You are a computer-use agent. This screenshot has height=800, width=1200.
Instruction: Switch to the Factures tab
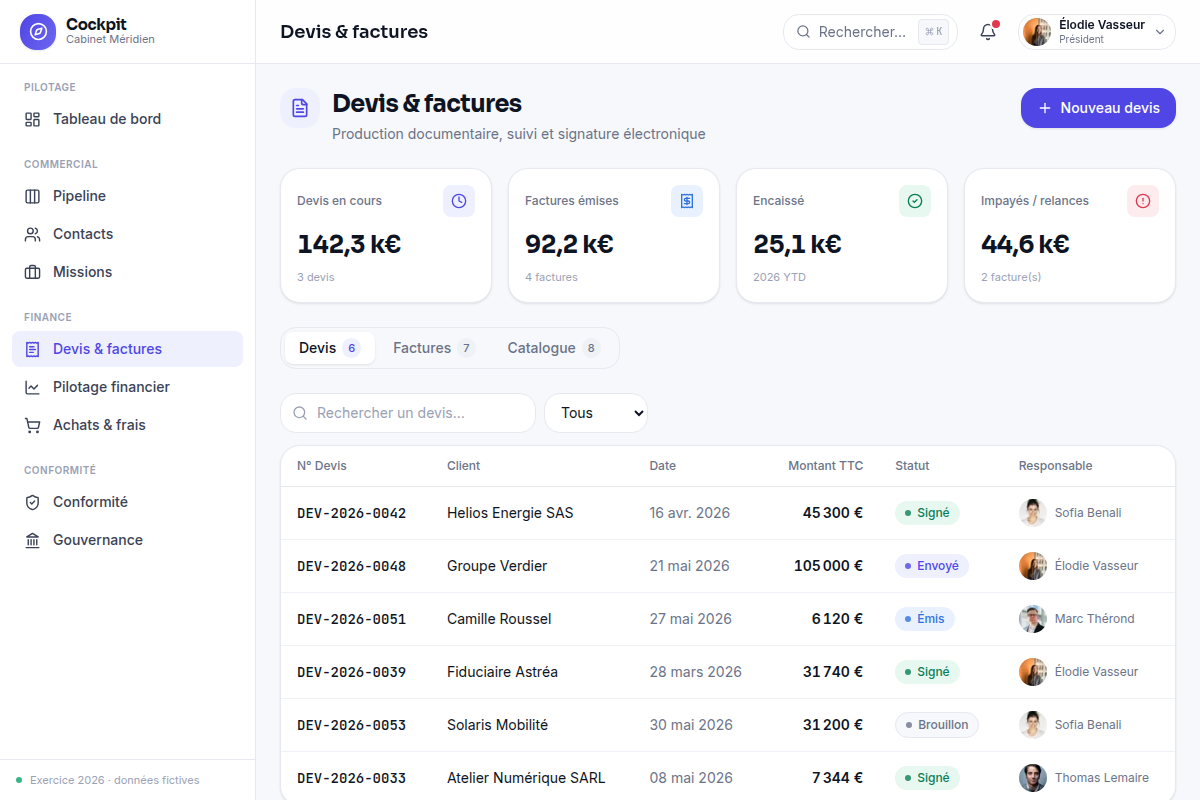433,348
